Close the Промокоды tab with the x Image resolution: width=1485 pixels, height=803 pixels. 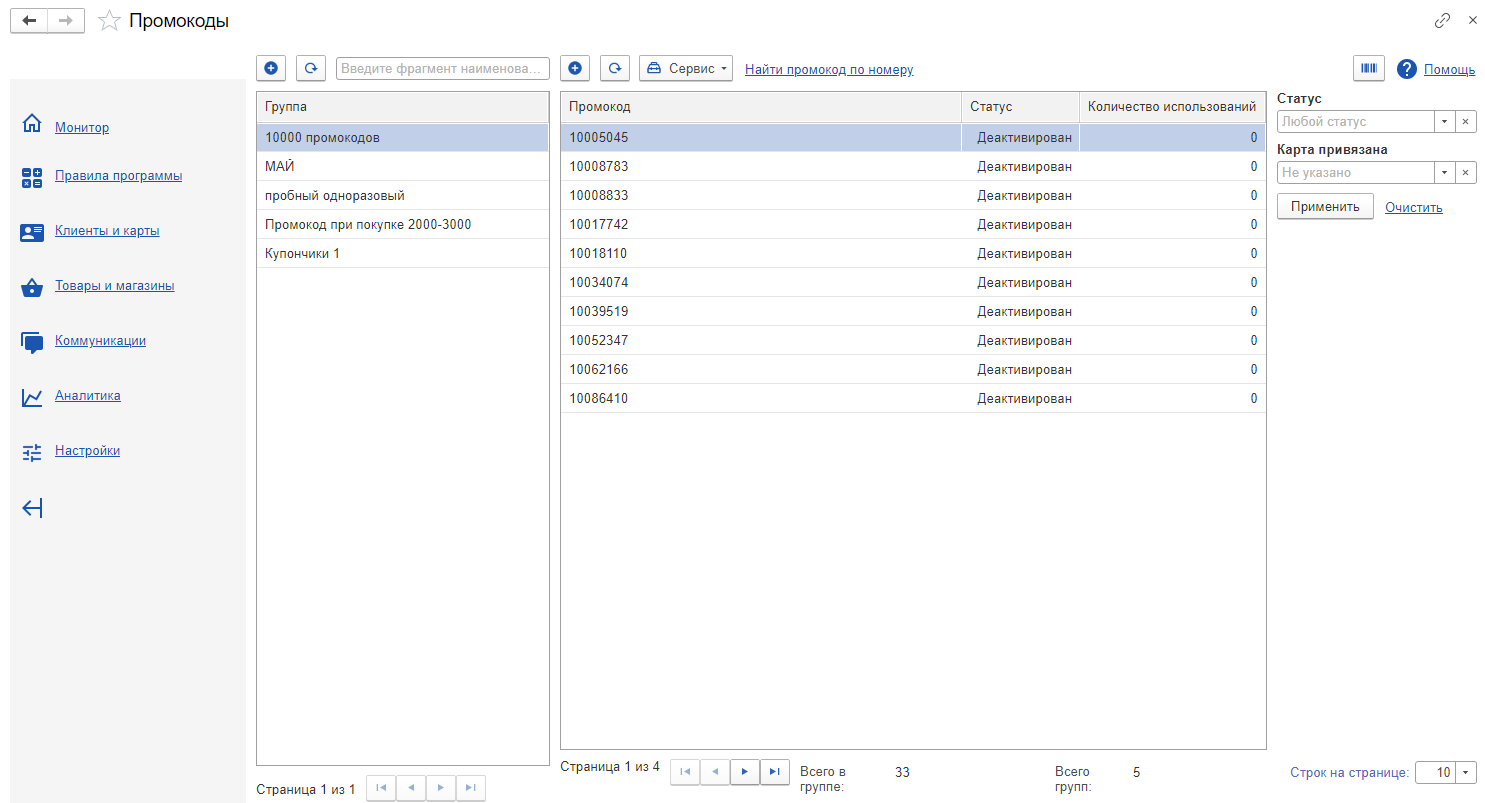1472,20
